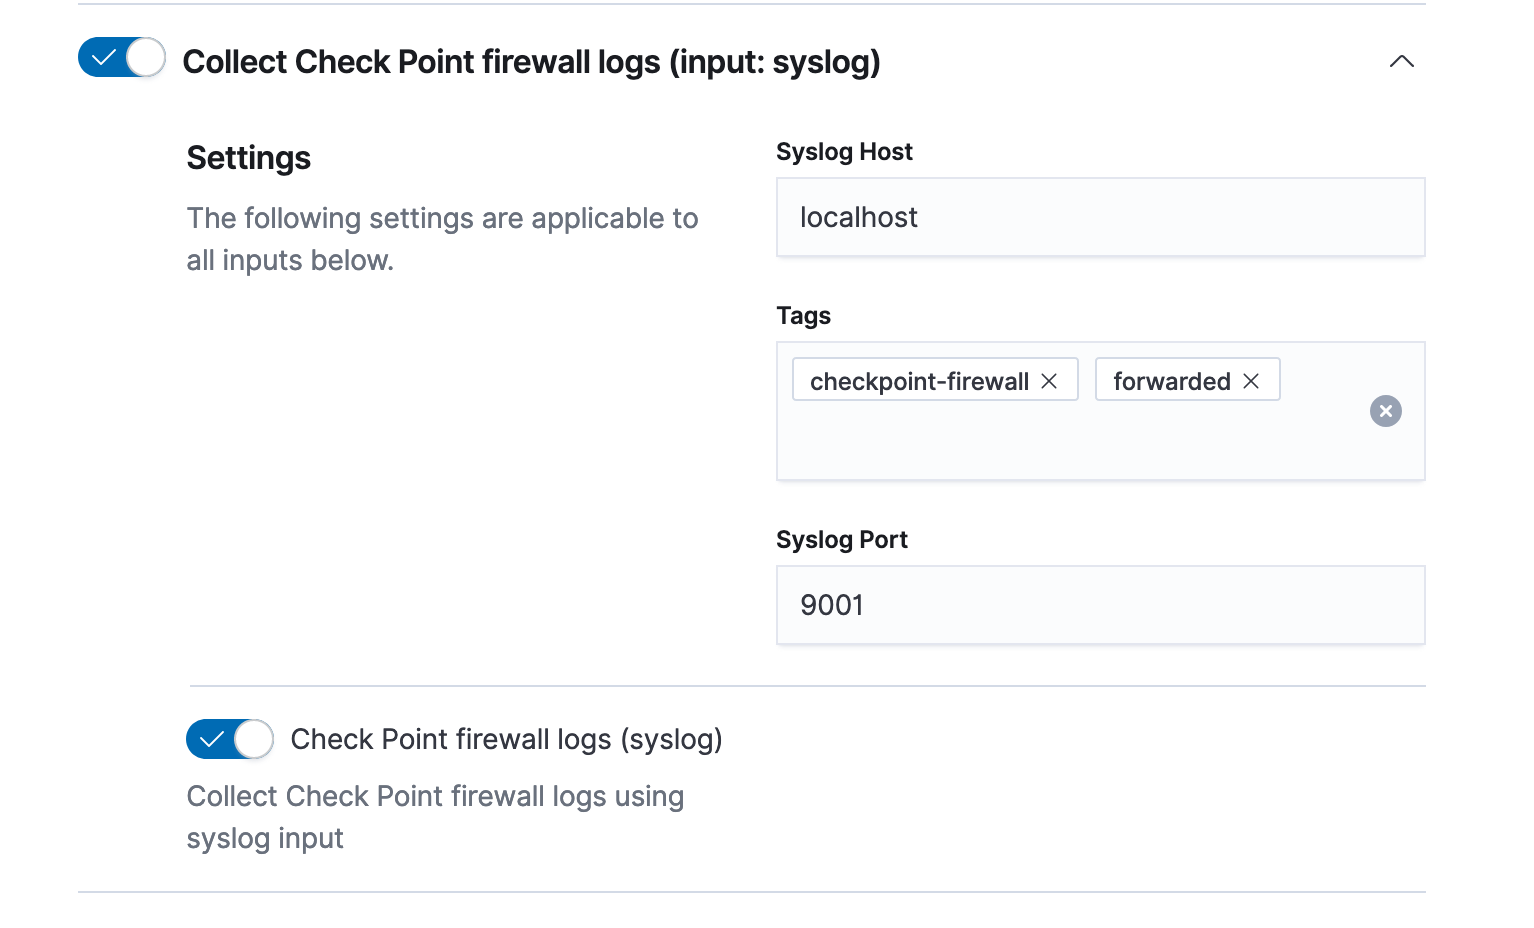
Task: Click the Collect Check Point firewall logs heading
Action: pyautogui.click(x=531, y=62)
